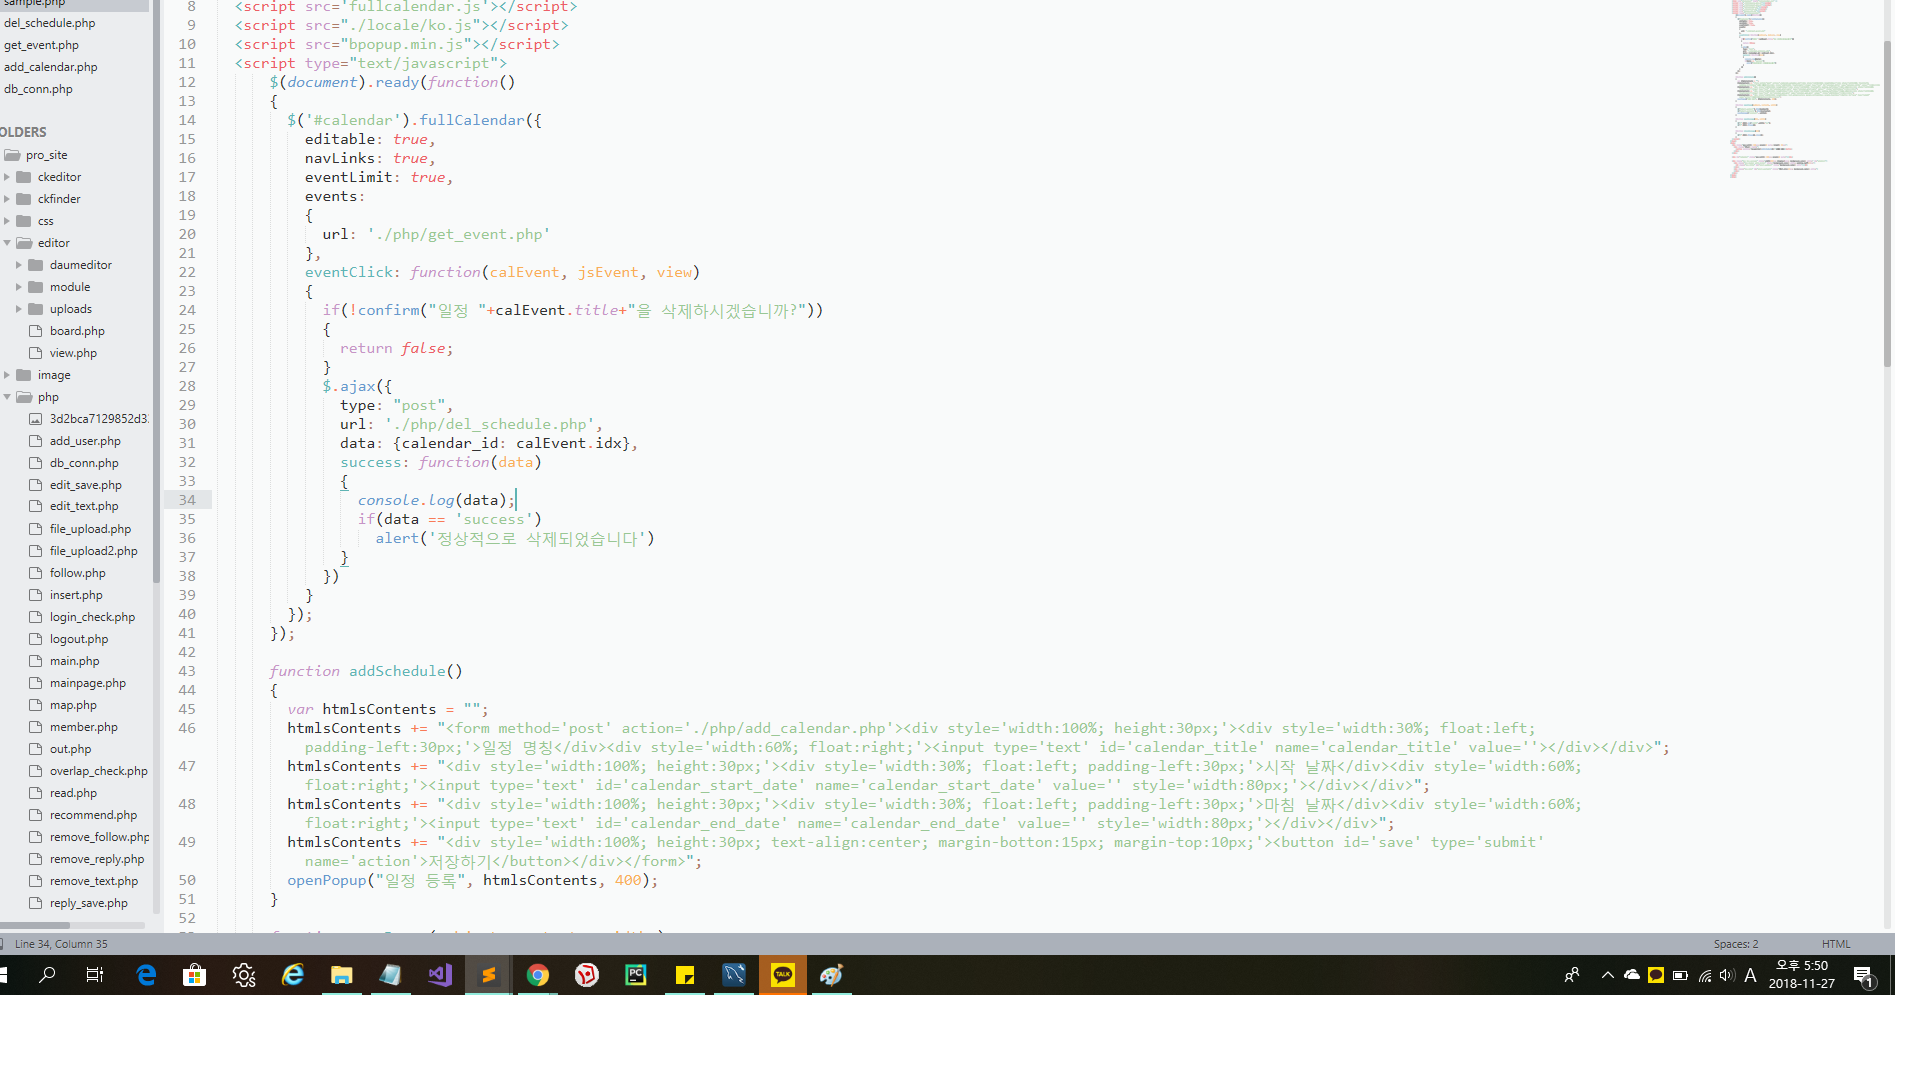The width and height of the screenshot is (1920, 1080).
Task: Show hidden system tray icons
Action: pos(1607,975)
